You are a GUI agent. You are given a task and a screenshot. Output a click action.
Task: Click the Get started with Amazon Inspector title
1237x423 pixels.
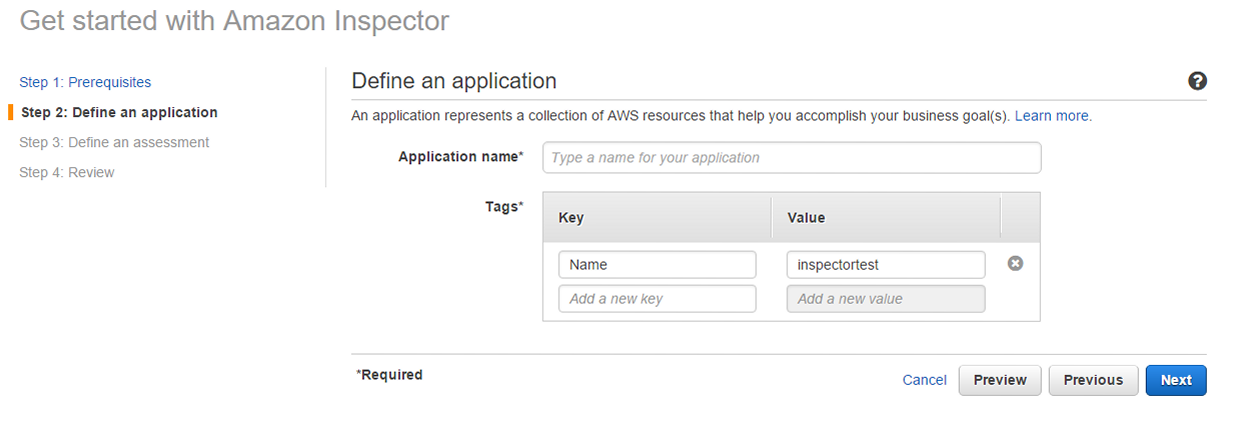[x=234, y=21]
